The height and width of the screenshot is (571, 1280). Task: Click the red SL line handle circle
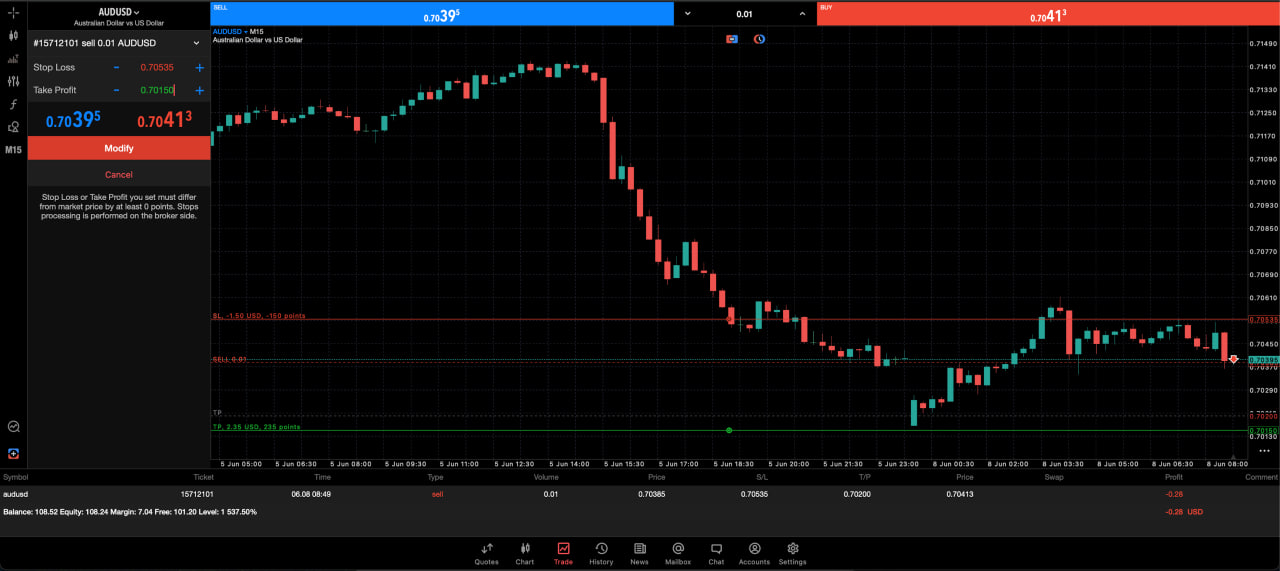[x=729, y=320]
